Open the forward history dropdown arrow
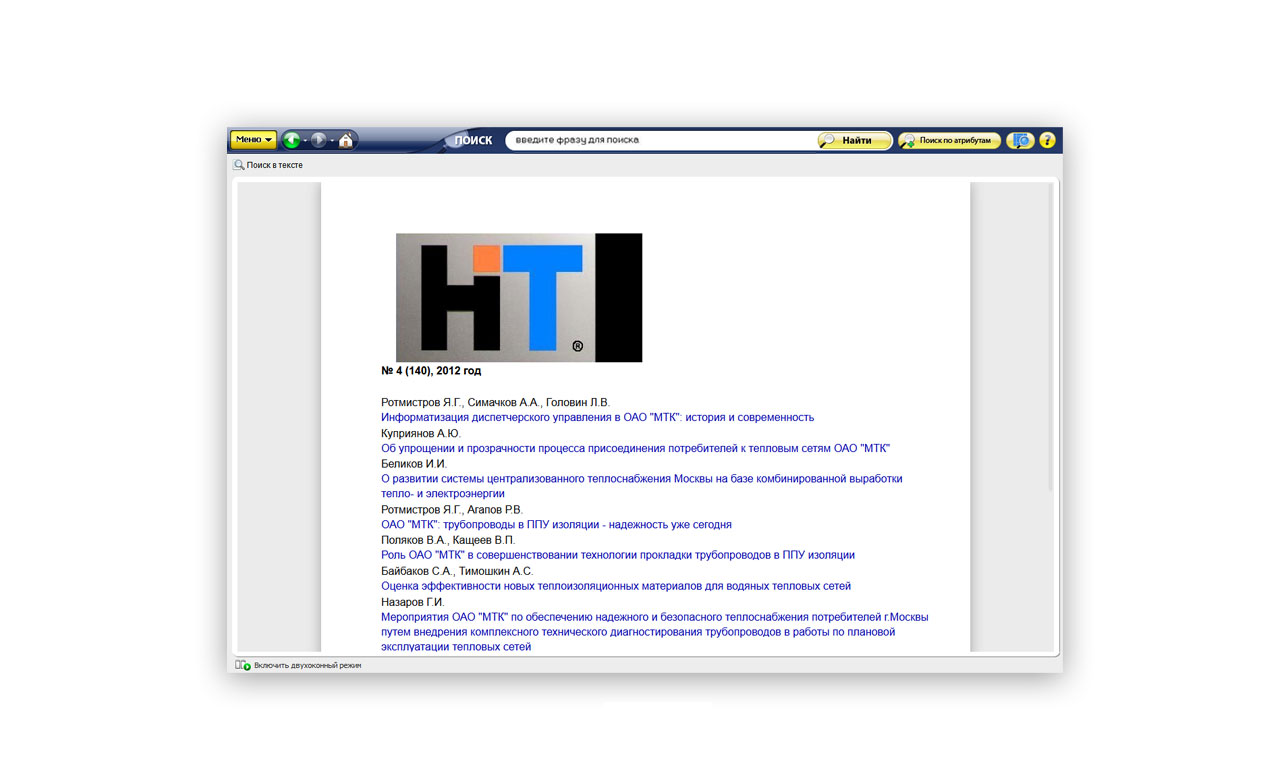 point(332,141)
